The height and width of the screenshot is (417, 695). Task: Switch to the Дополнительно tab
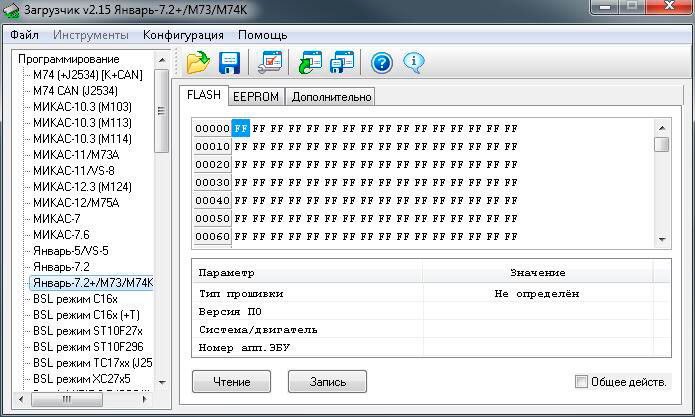[x=330, y=97]
